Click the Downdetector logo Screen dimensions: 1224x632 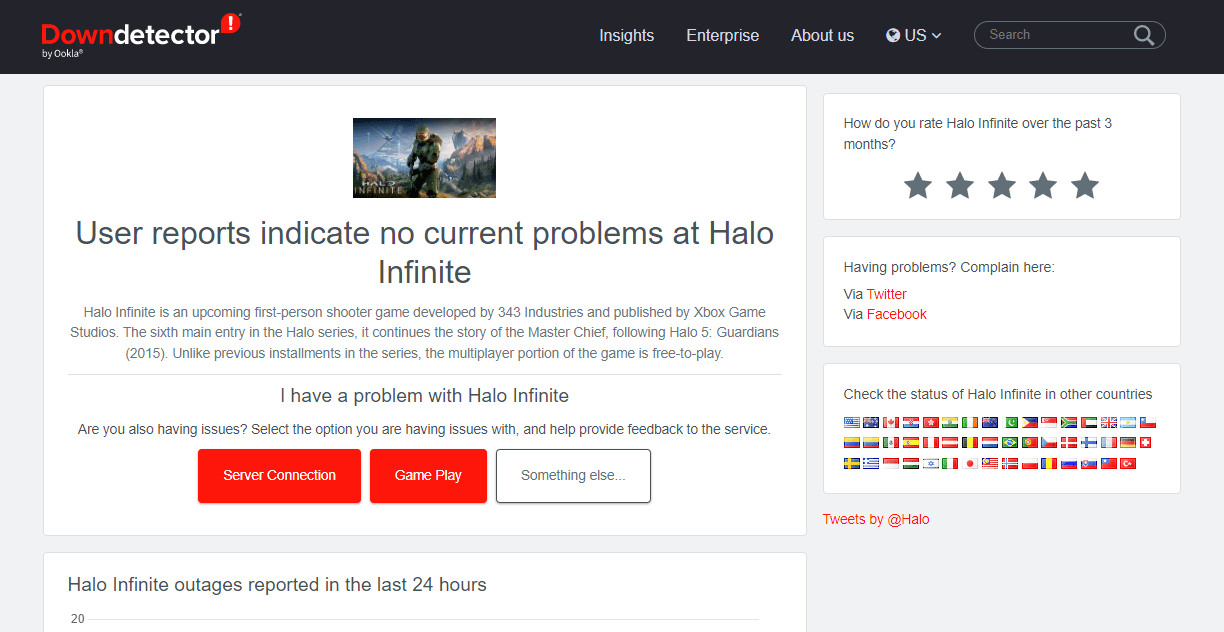[x=140, y=33]
